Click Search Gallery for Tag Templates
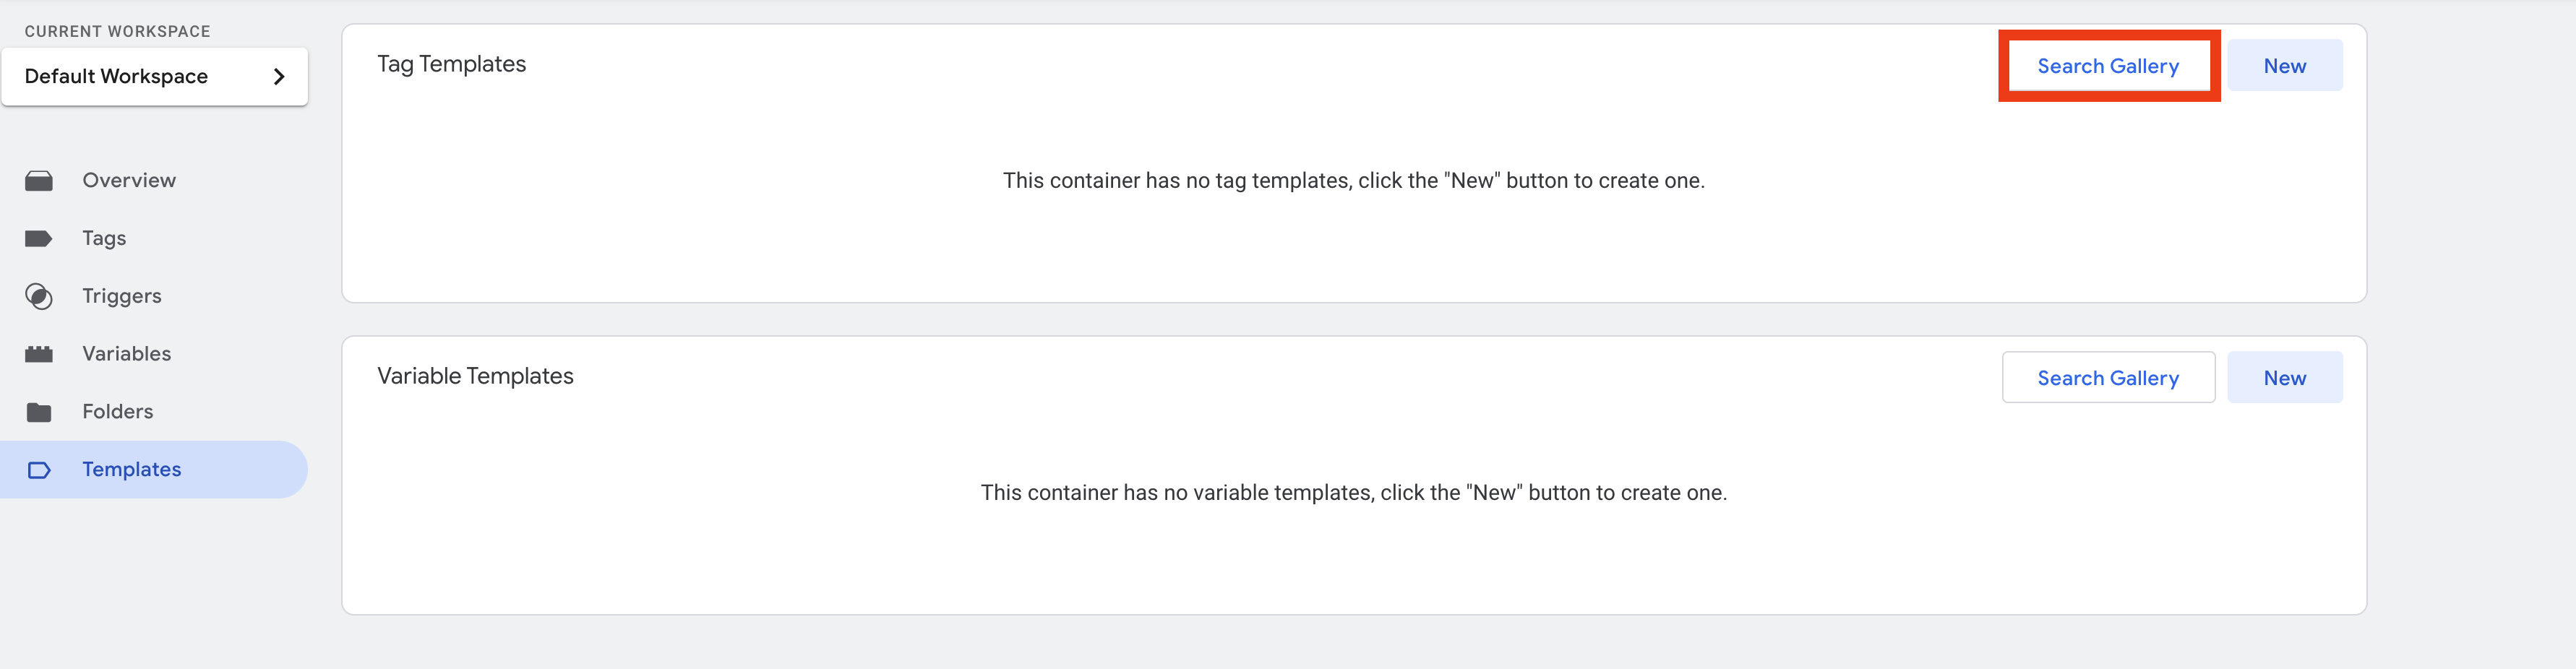This screenshot has width=2576, height=669. point(2108,66)
